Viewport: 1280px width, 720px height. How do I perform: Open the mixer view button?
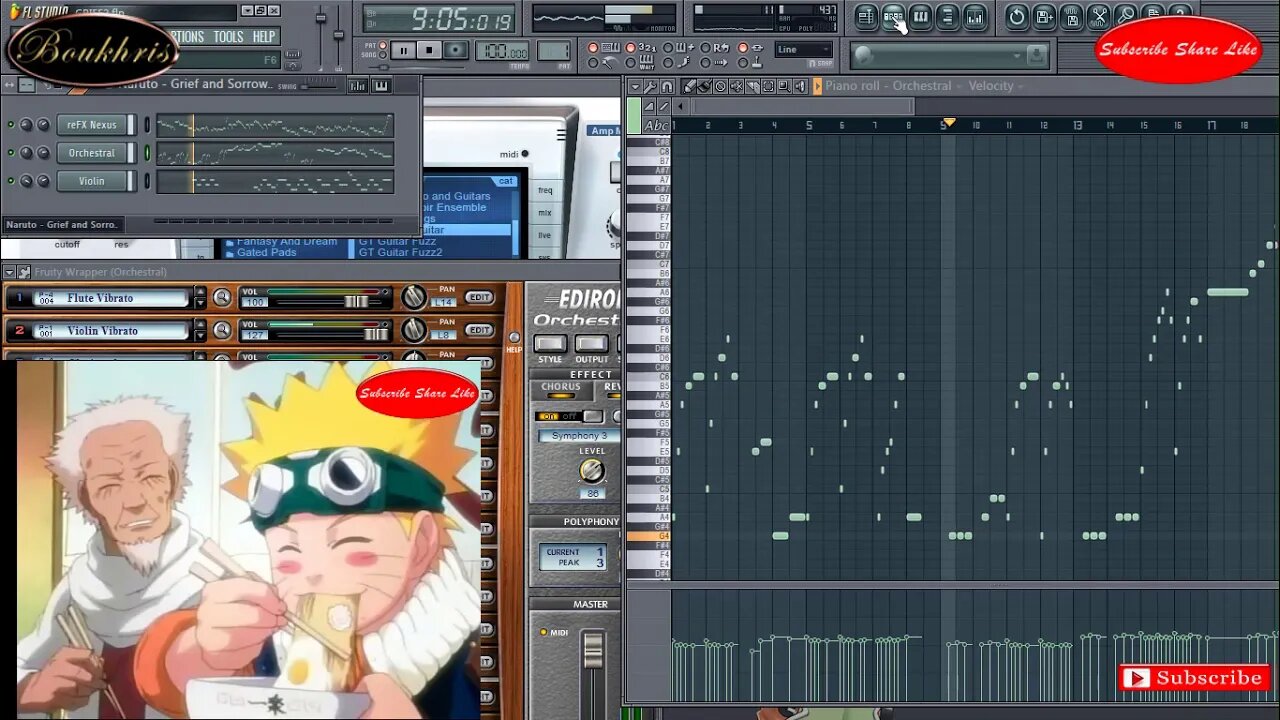click(974, 16)
